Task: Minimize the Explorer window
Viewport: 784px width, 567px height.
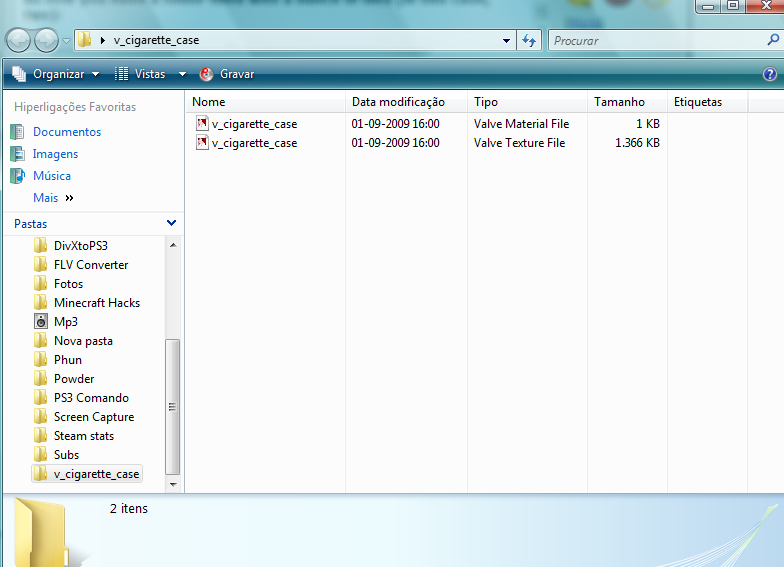Action: pyautogui.click(x=708, y=6)
